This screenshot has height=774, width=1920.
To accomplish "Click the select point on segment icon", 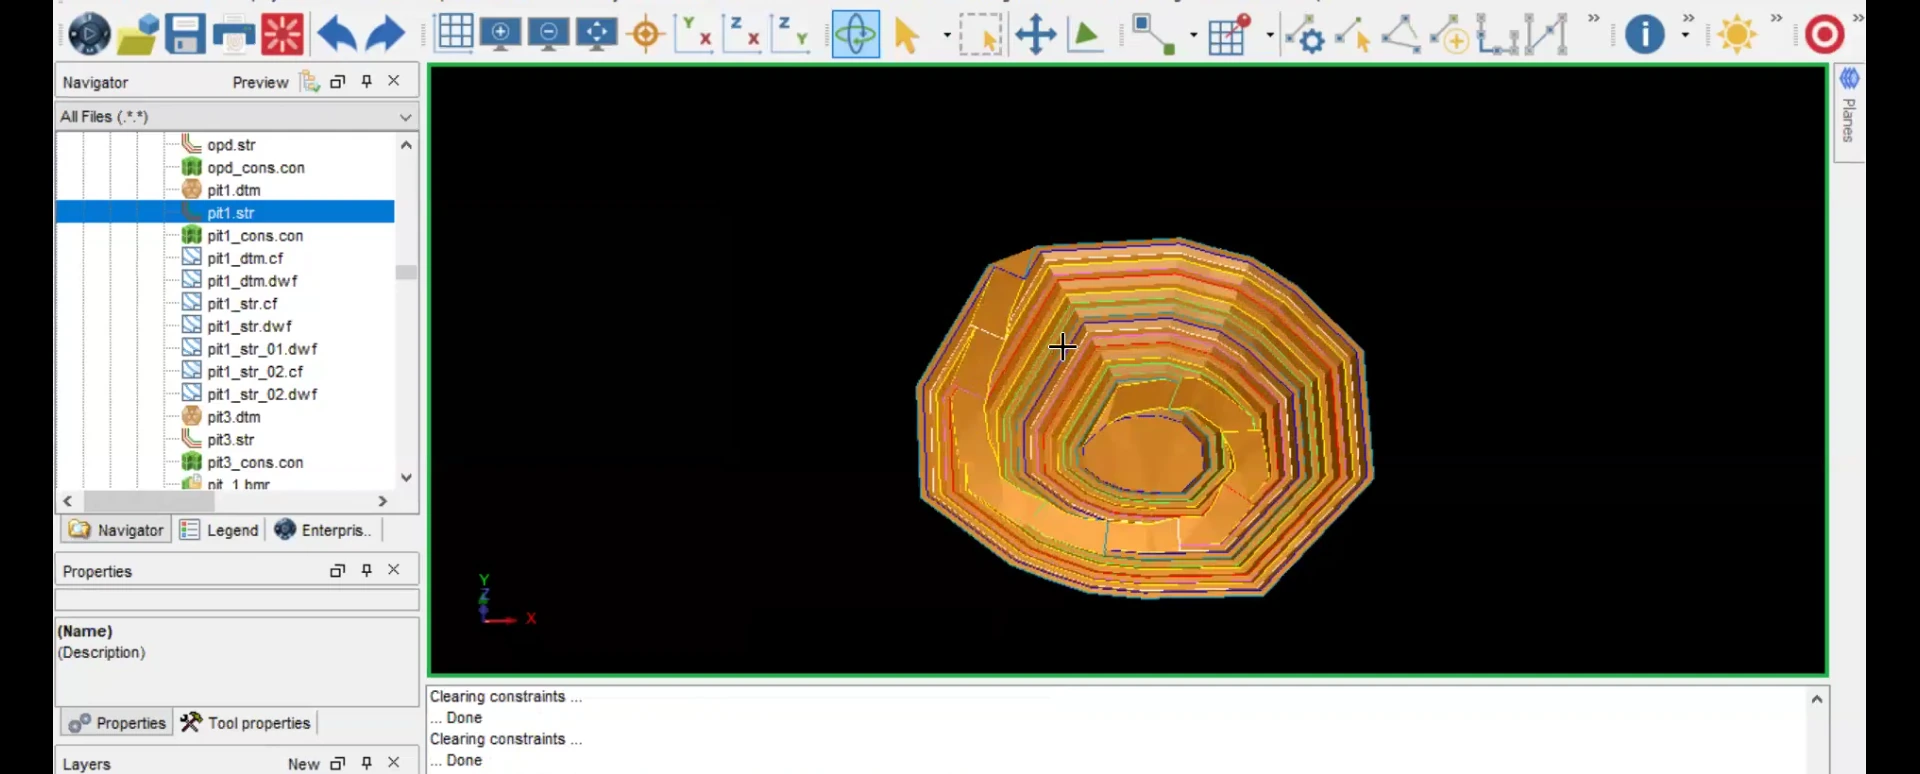I will [x=1353, y=34].
